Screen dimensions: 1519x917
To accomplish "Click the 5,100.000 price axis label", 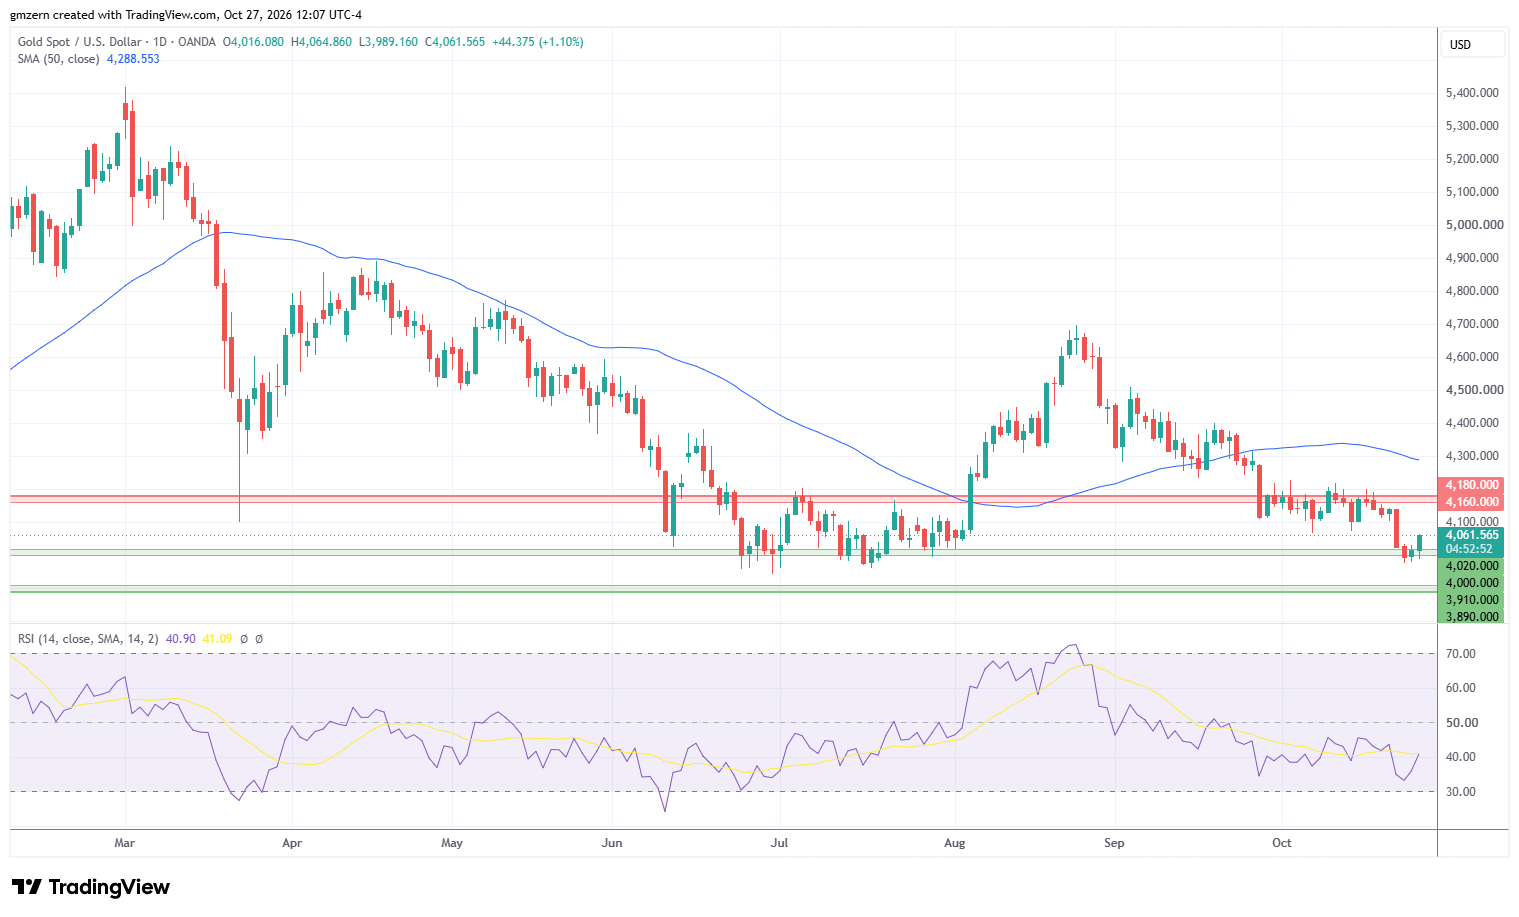I will click(x=1472, y=192).
